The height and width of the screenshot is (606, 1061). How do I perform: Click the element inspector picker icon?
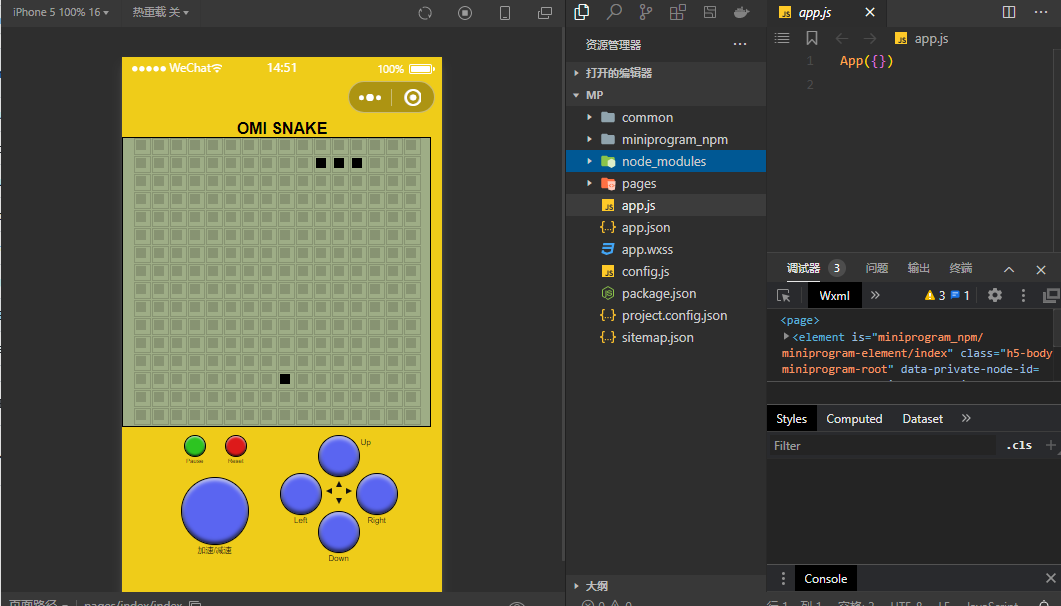(x=784, y=296)
